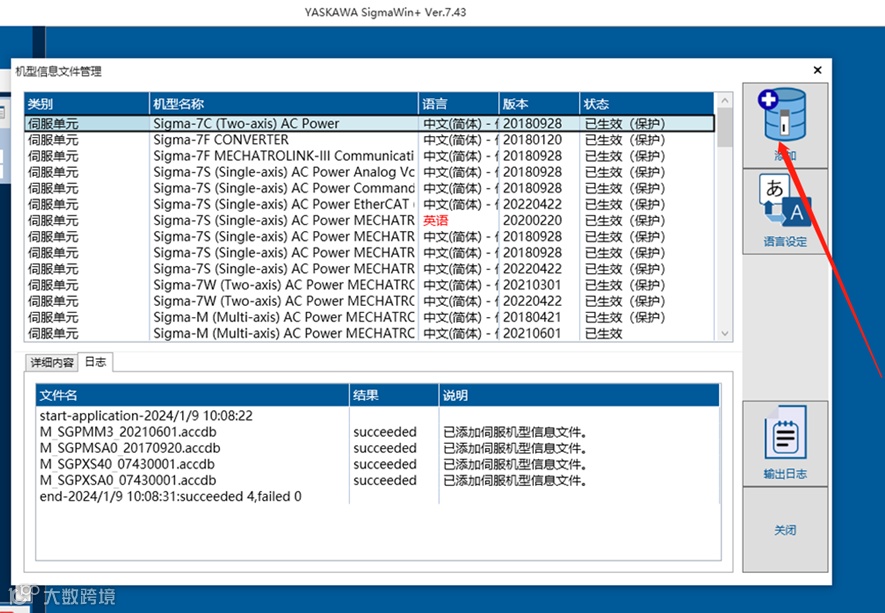This screenshot has height=613, width=885.
Task: Click log entry M_SGPXSA0_07430001.accdb
Action: 128,480
